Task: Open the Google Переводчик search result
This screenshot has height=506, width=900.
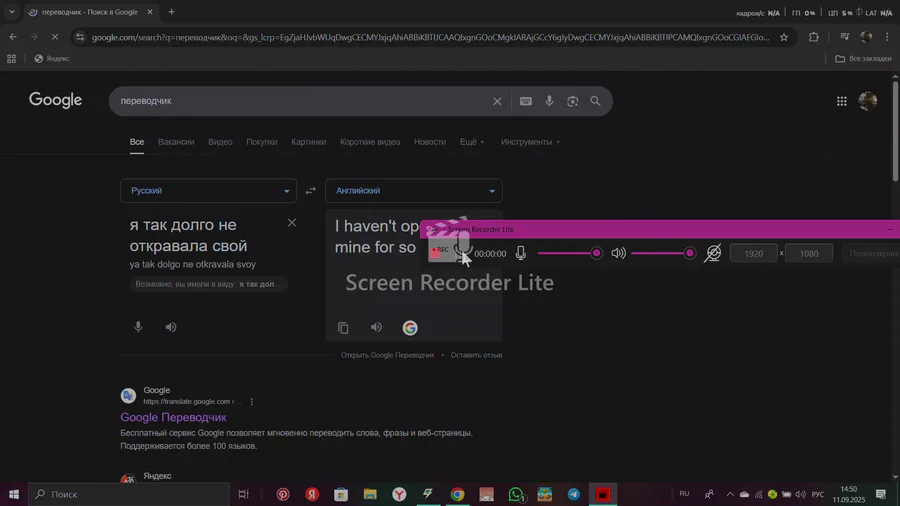Action: 173,417
